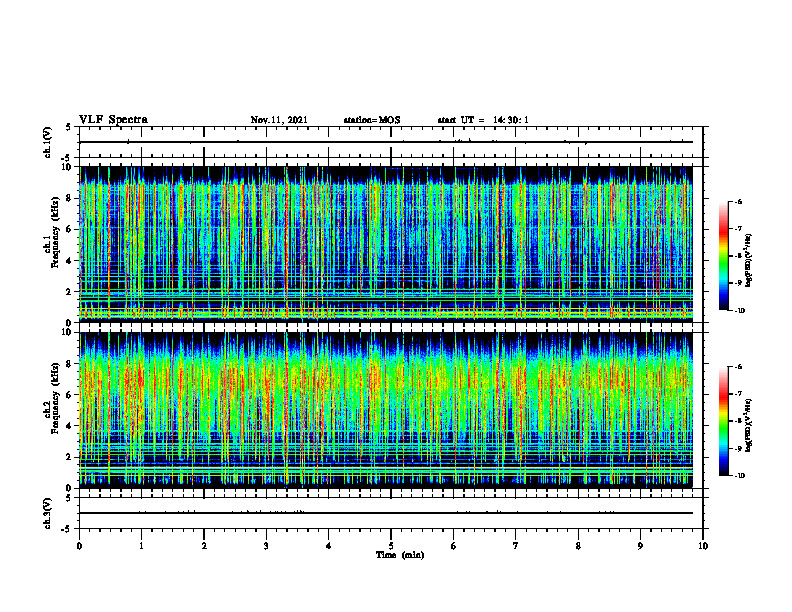
Task: Click the "-6" label on ch.1 color bar
Action: pos(738,201)
